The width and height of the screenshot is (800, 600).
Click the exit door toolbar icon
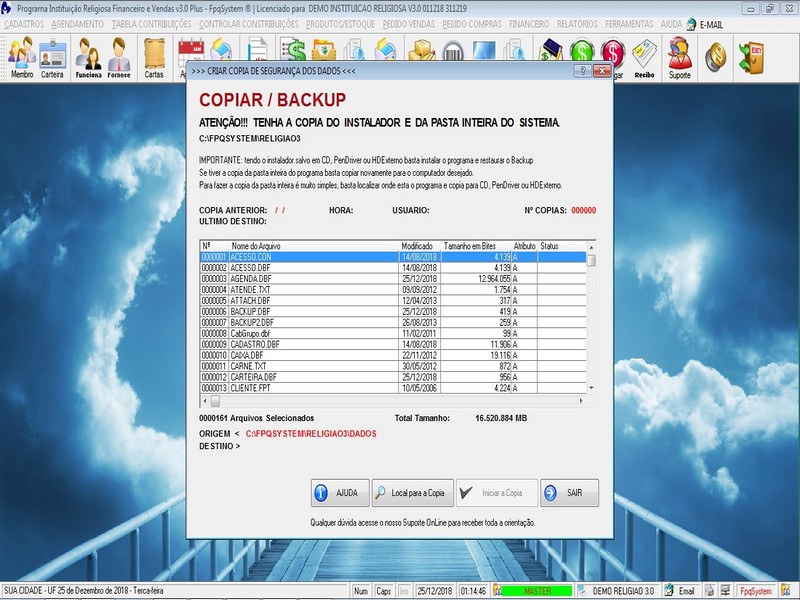click(x=751, y=57)
